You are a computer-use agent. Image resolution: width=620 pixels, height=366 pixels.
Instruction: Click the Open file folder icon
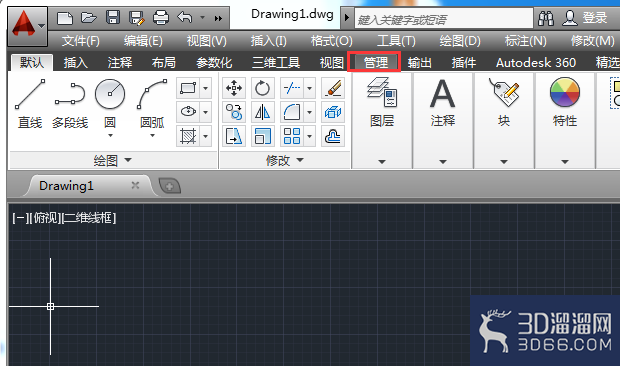tap(89, 18)
